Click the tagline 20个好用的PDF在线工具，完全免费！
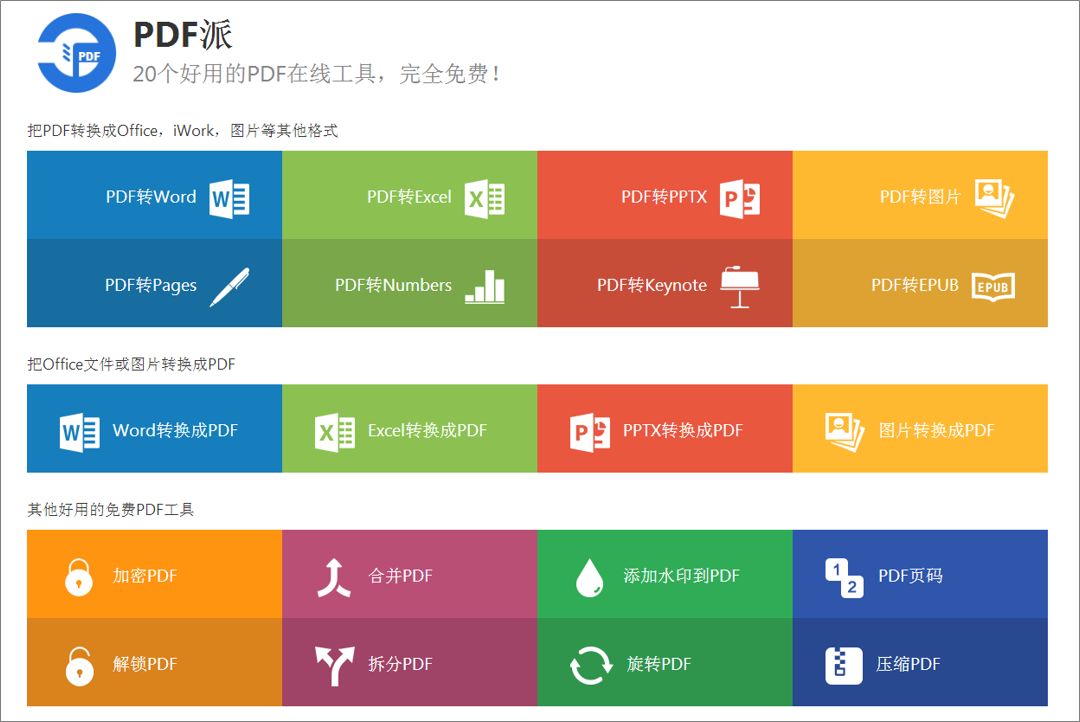 coord(317,74)
